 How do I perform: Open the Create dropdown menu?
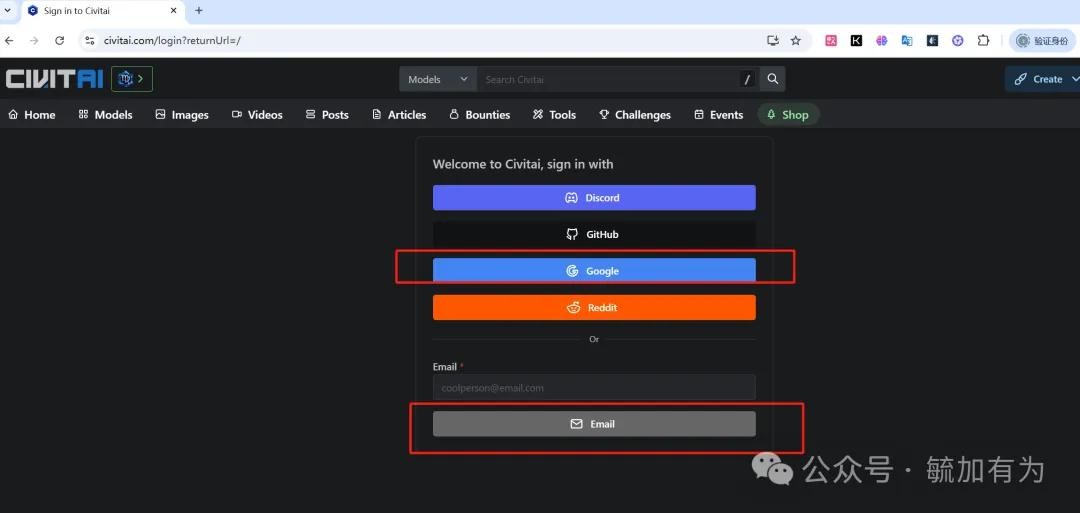click(x=1044, y=79)
